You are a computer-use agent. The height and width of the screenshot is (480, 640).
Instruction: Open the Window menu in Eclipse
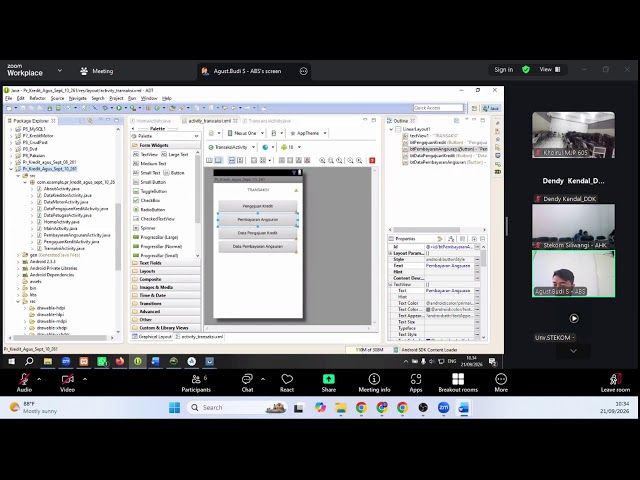(149, 98)
